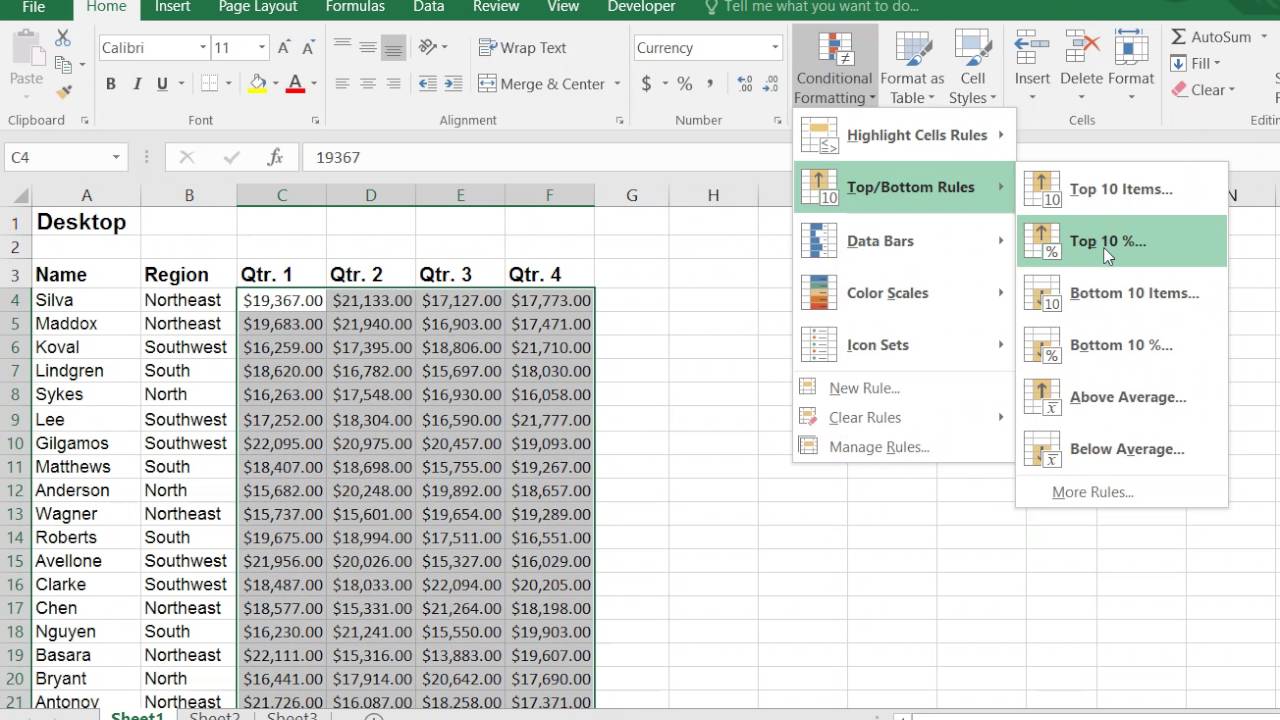Open the Currency number format dropdown
The width and height of the screenshot is (1280, 720).
(x=775, y=47)
